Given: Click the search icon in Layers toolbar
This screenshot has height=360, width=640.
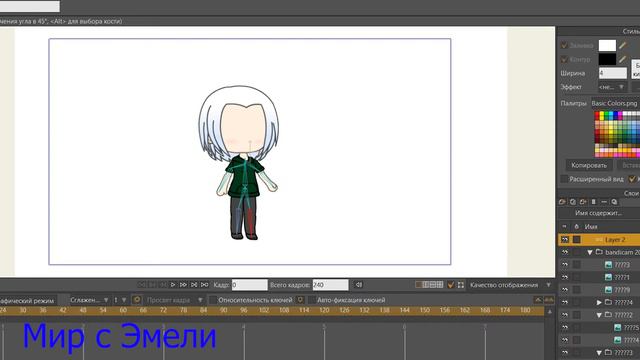Looking at the screenshot, I should point(614,202).
